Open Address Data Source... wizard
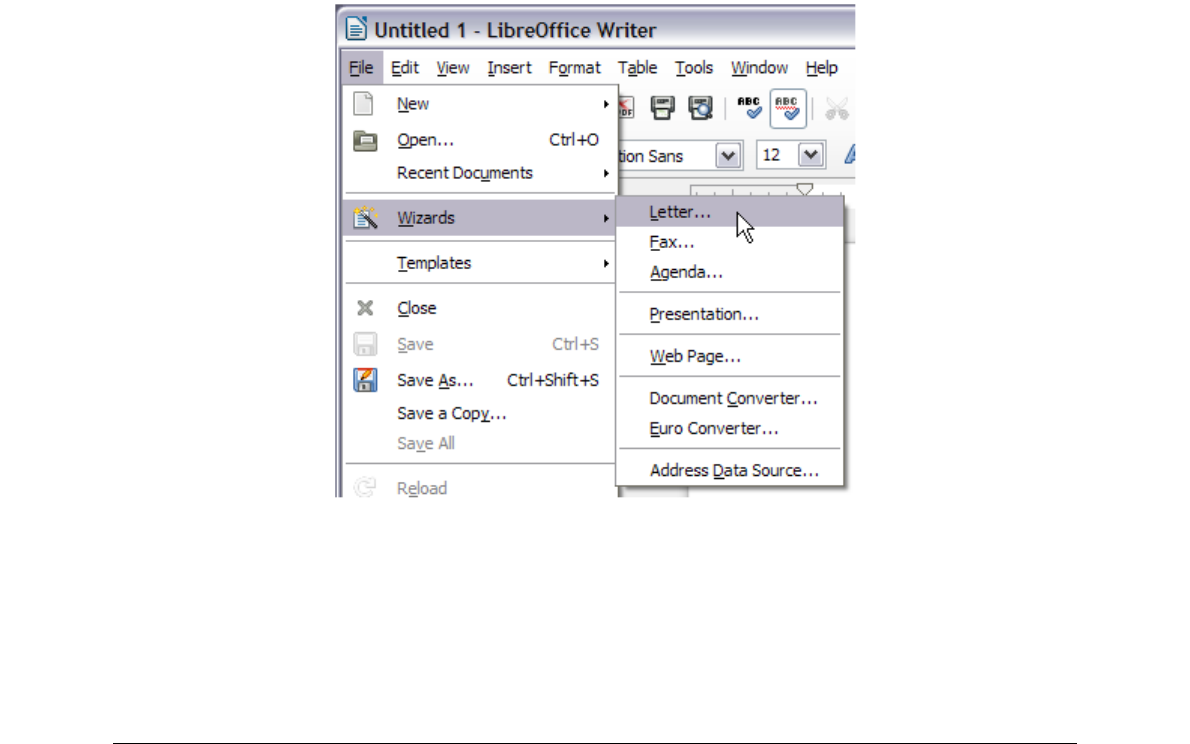Screen dimensions: 1190x744 pos(730,471)
